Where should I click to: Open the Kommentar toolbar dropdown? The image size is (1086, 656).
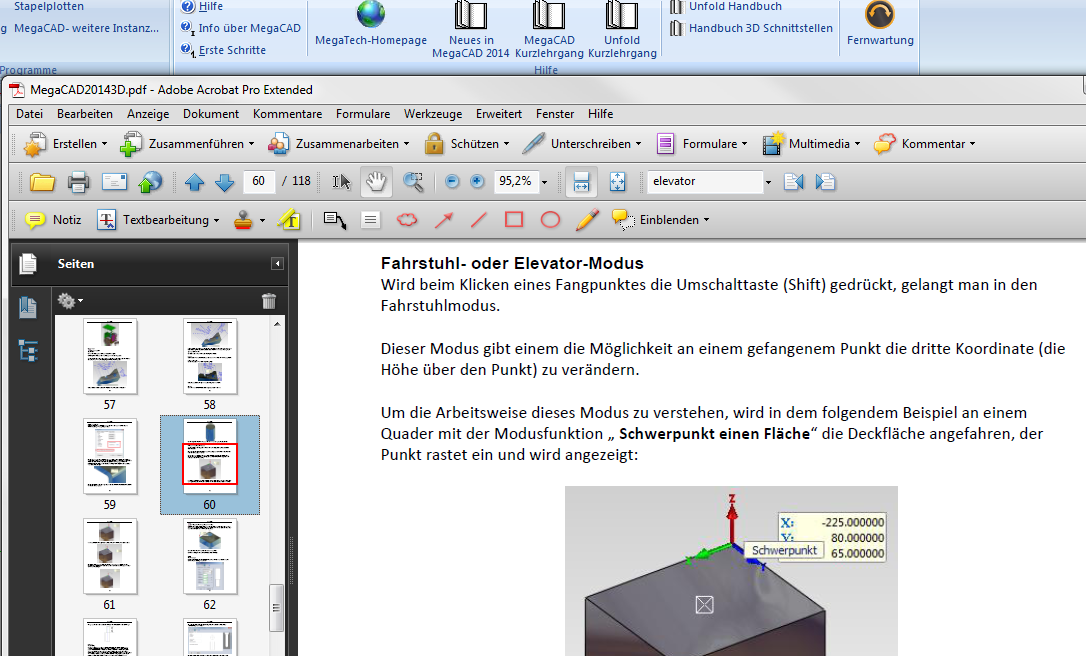tap(925, 144)
